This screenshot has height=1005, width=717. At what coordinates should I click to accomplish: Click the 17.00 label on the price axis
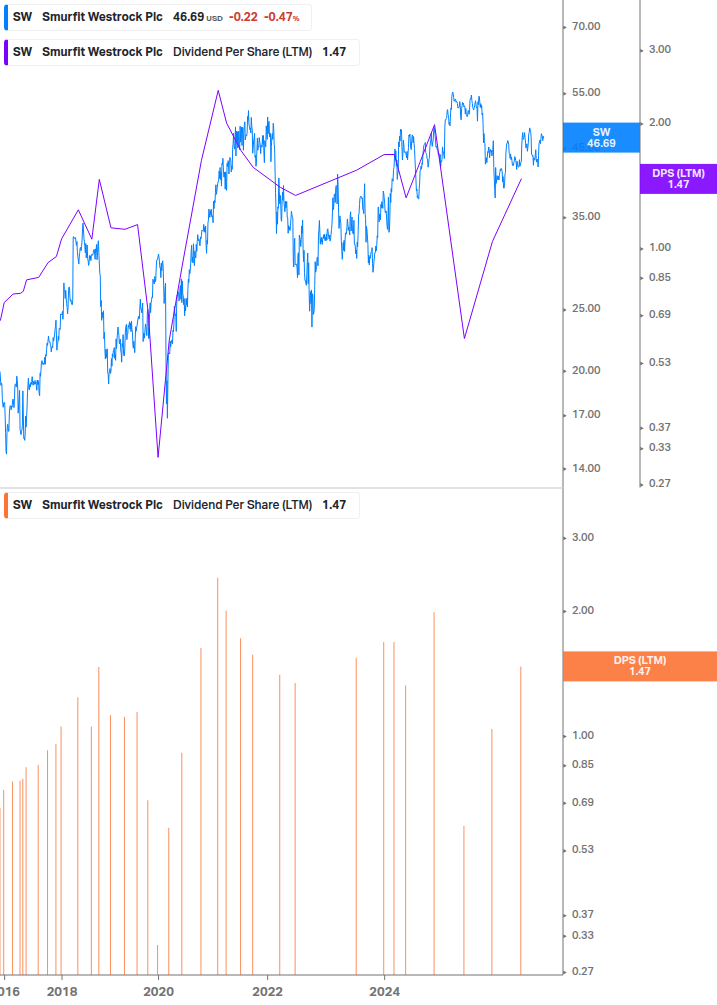586,415
